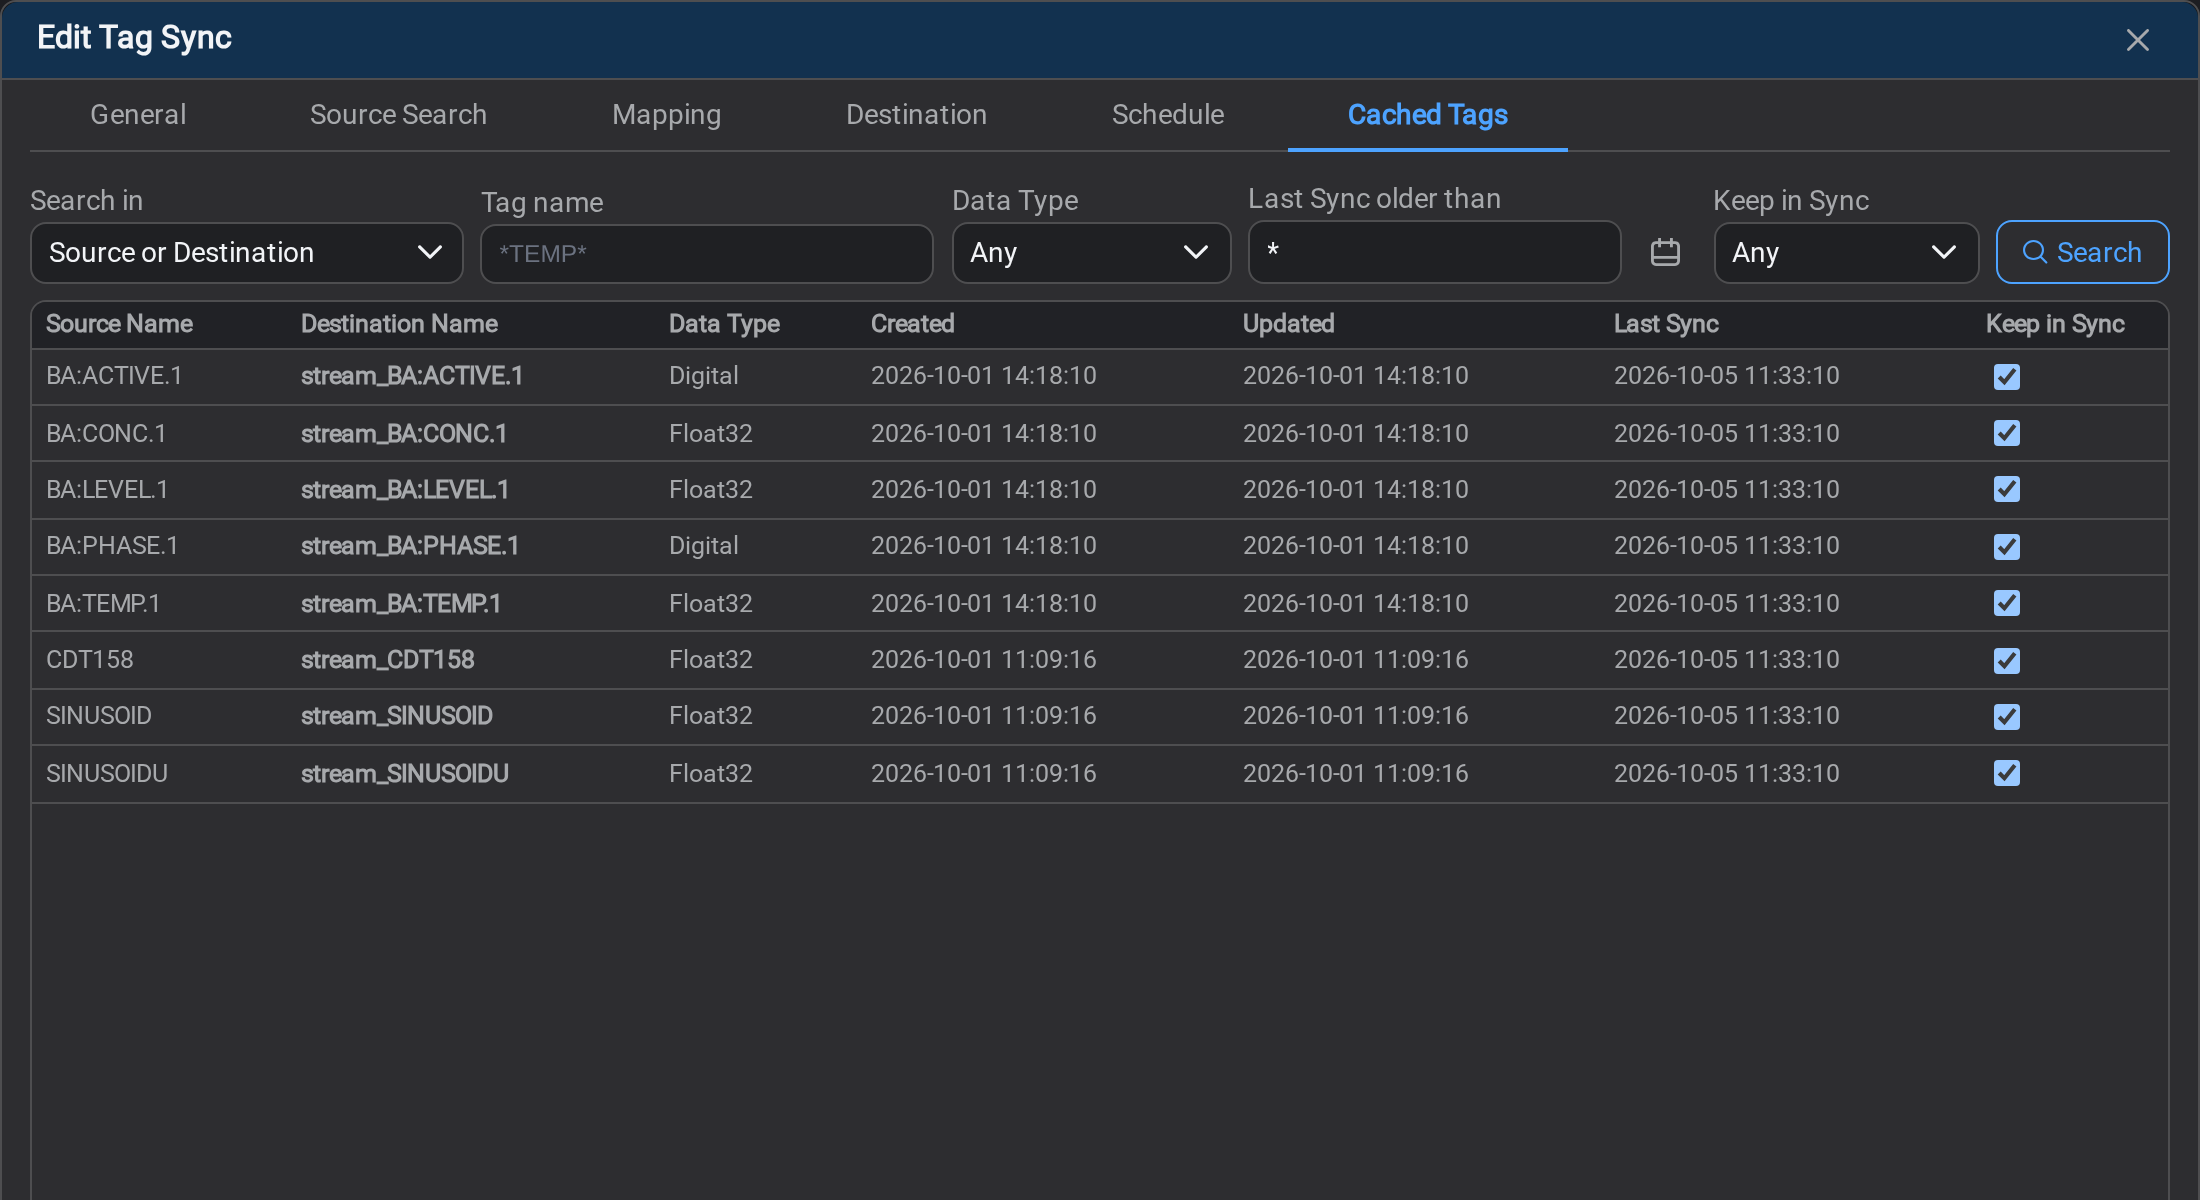Screen dimensions: 2200x1200
Task: Toggle Keep in Sync for BA:LEVEL.1
Action: pos(2006,489)
